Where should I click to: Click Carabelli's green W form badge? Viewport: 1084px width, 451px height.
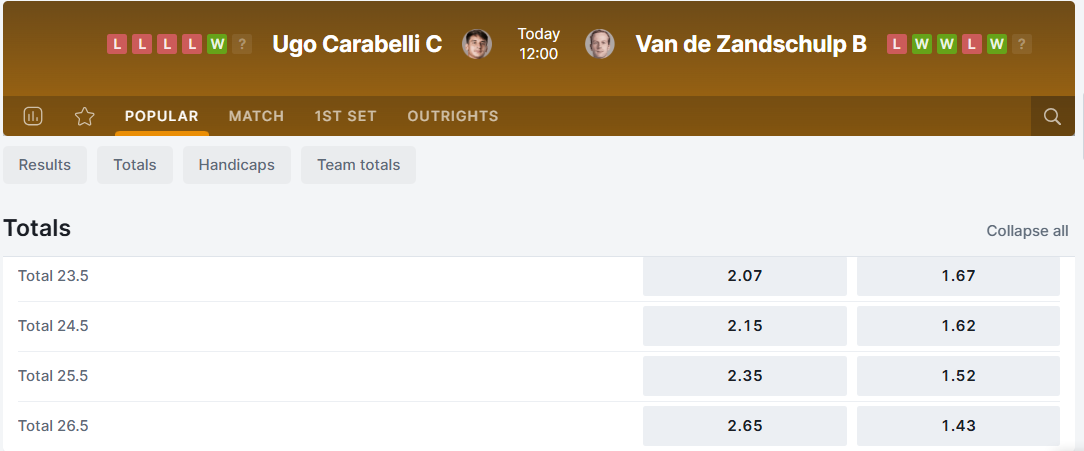coord(217,44)
